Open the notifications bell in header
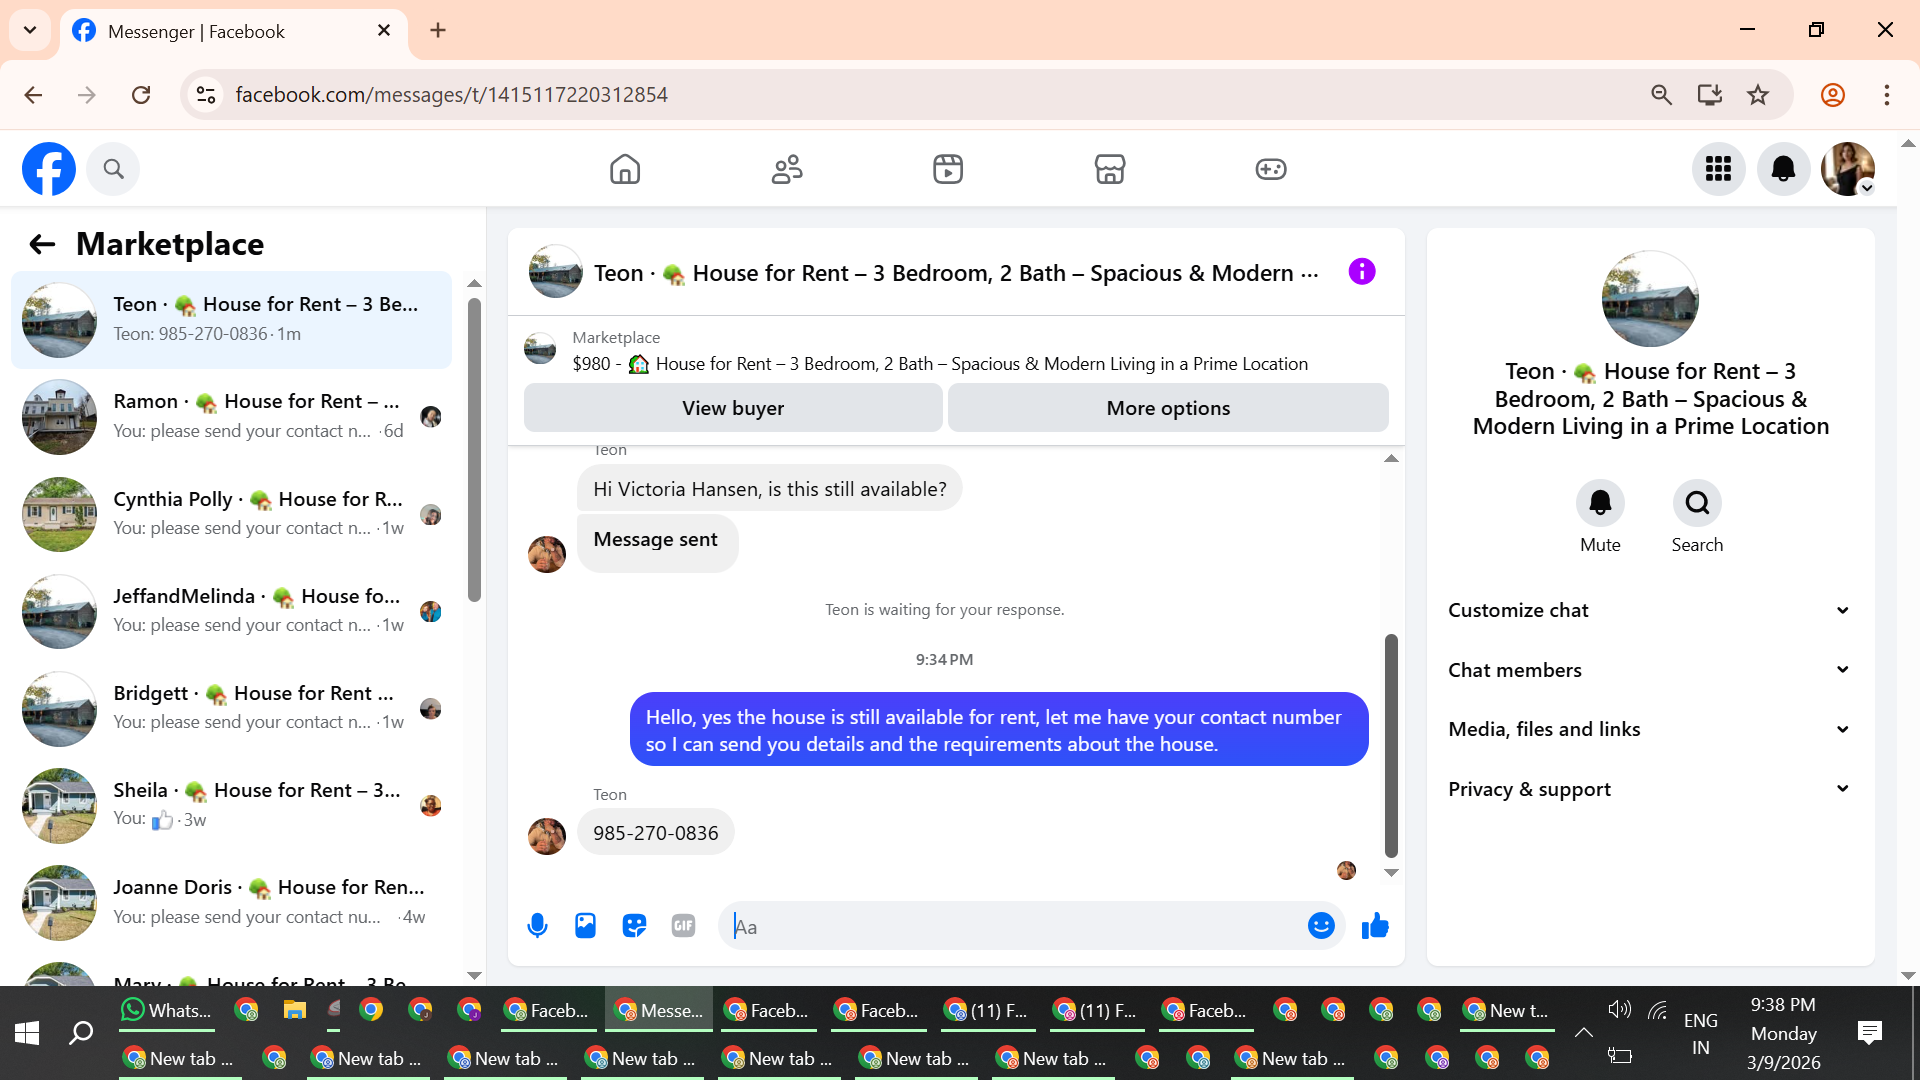Viewport: 1920px width, 1080px height. (x=1783, y=169)
